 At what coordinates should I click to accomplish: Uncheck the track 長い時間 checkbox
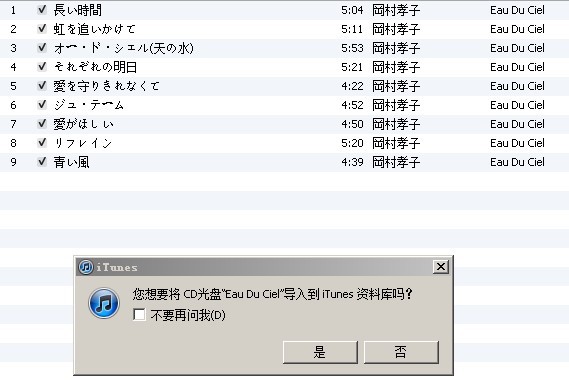coord(42,10)
